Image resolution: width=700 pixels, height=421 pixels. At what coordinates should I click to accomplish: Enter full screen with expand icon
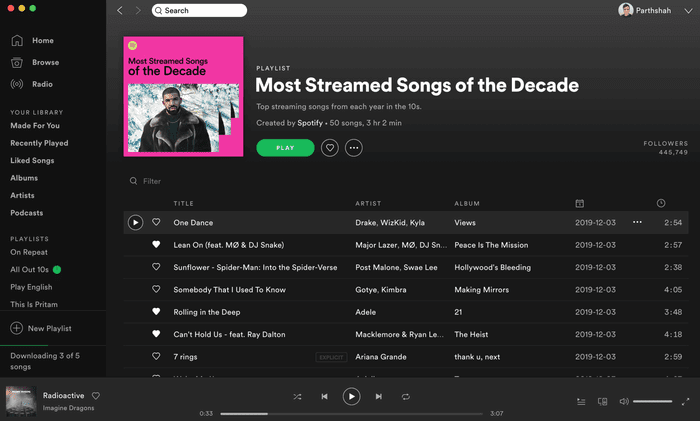pos(686,402)
